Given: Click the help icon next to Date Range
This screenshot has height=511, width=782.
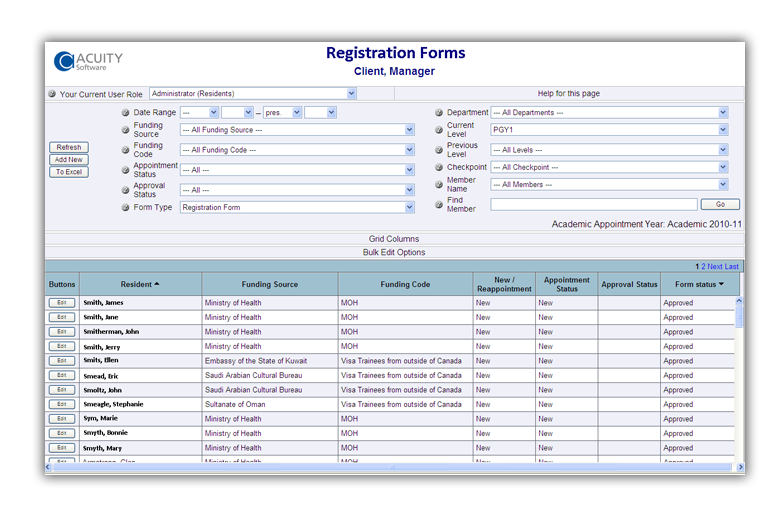Looking at the screenshot, I should (126, 113).
